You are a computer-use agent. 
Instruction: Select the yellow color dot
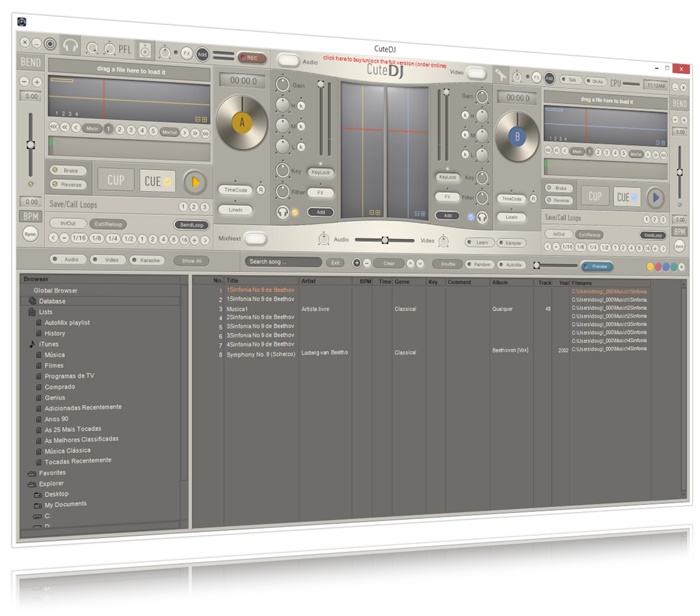coord(650,266)
